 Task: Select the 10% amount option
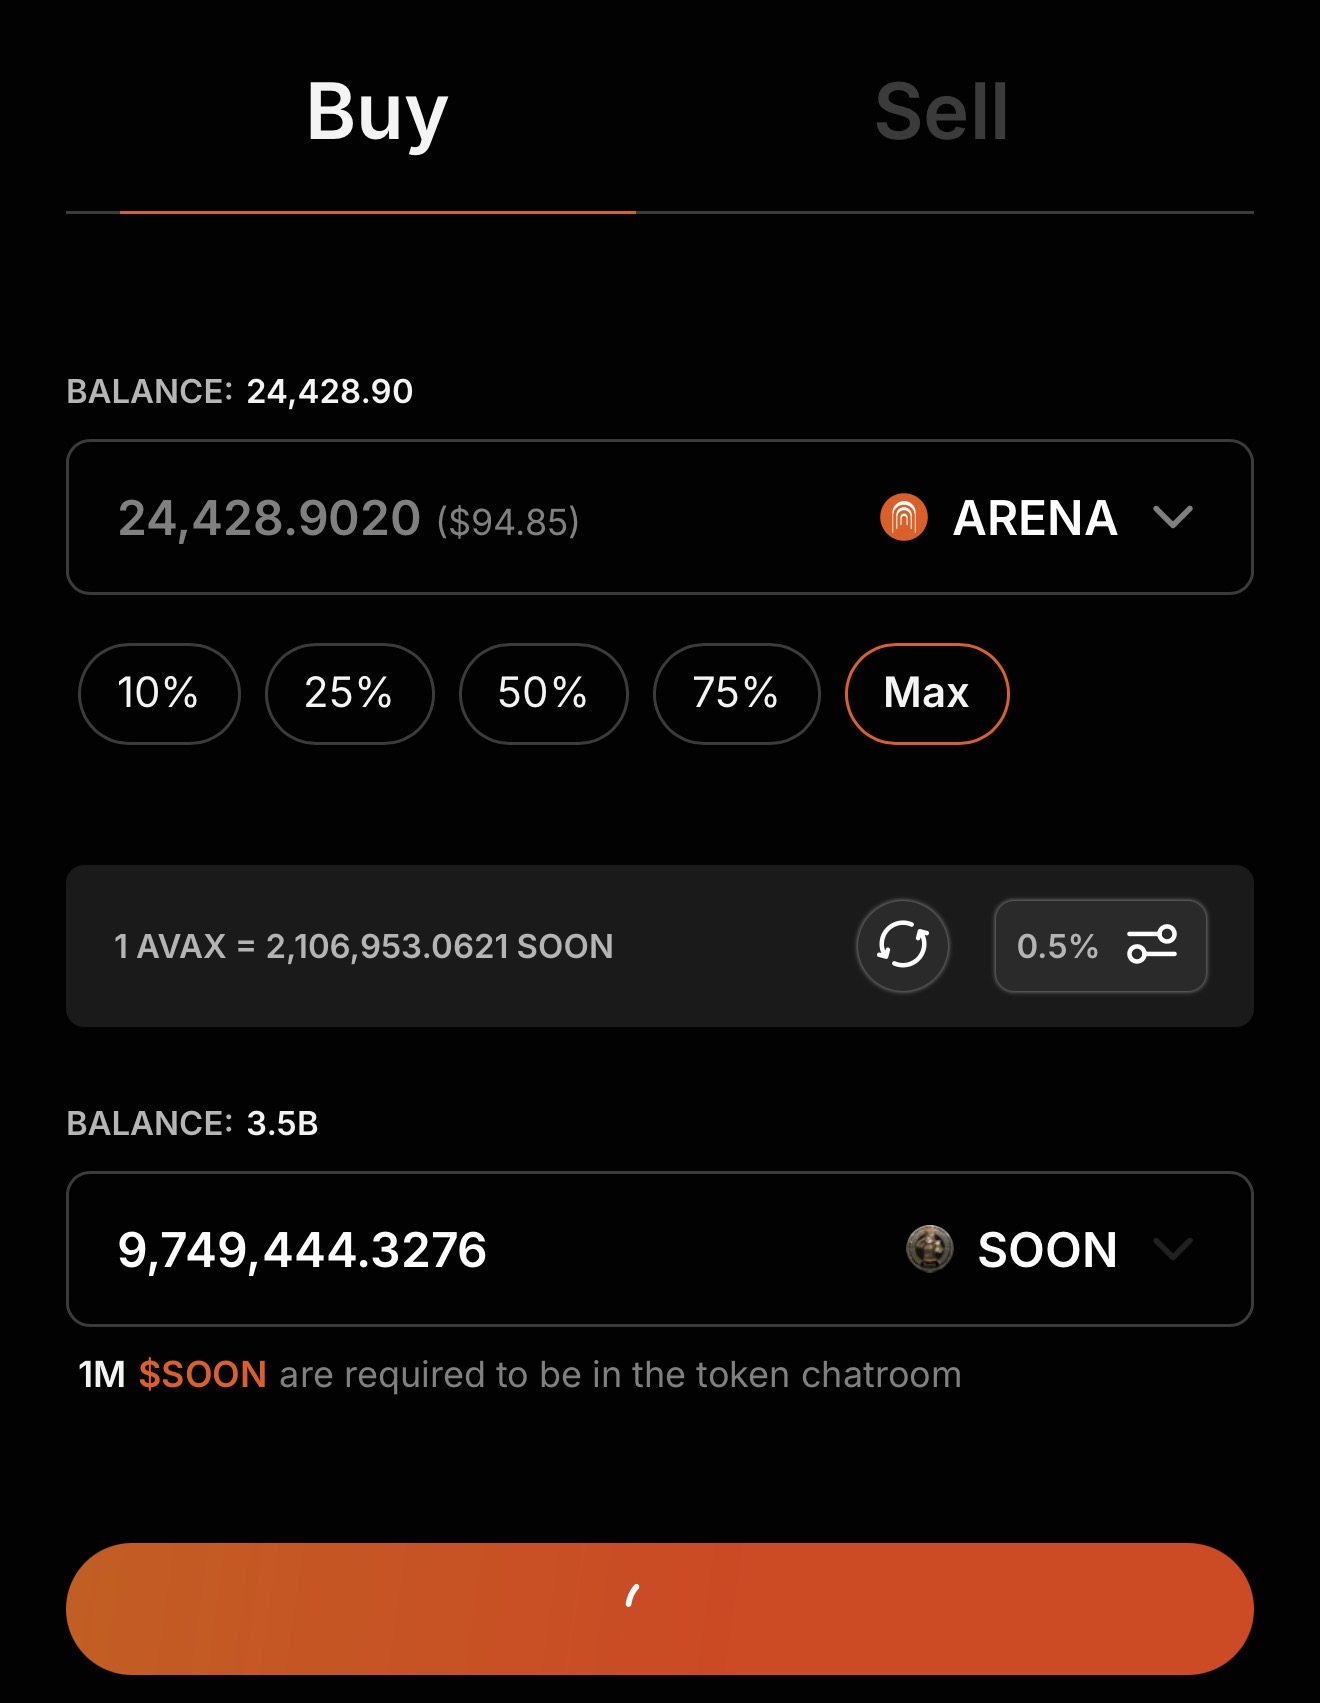click(159, 693)
